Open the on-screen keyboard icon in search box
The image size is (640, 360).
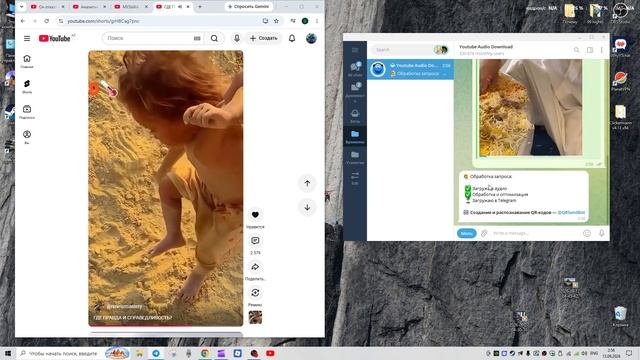tap(197, 38)
